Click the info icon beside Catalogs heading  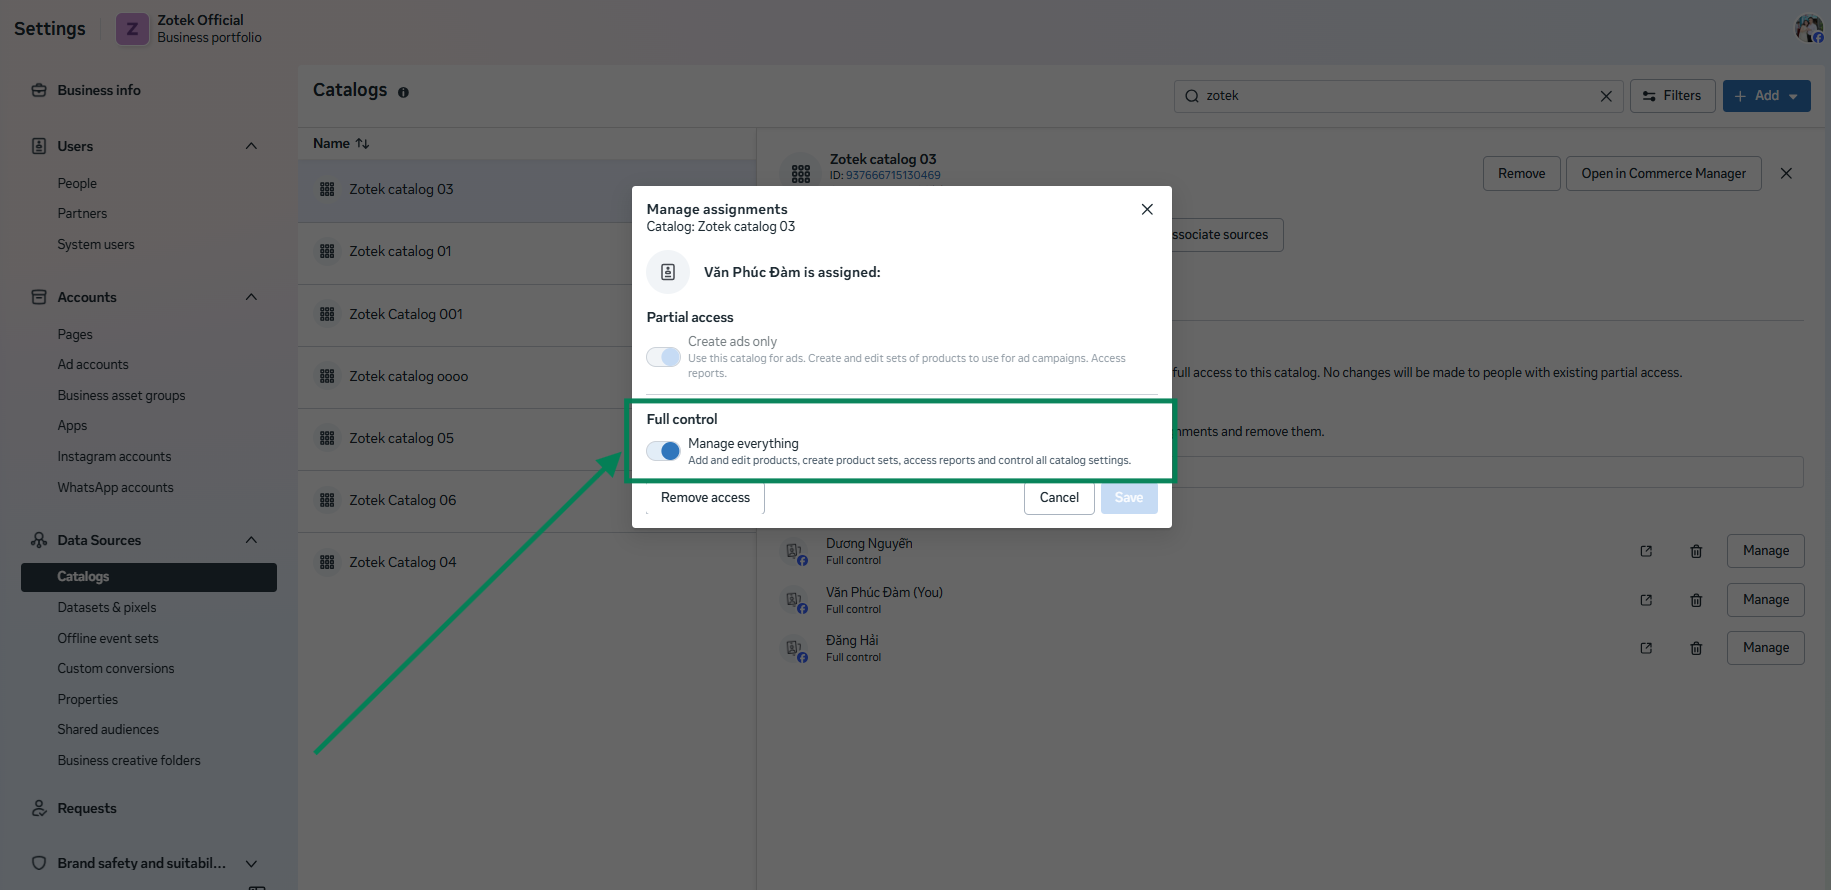[403, 92]
